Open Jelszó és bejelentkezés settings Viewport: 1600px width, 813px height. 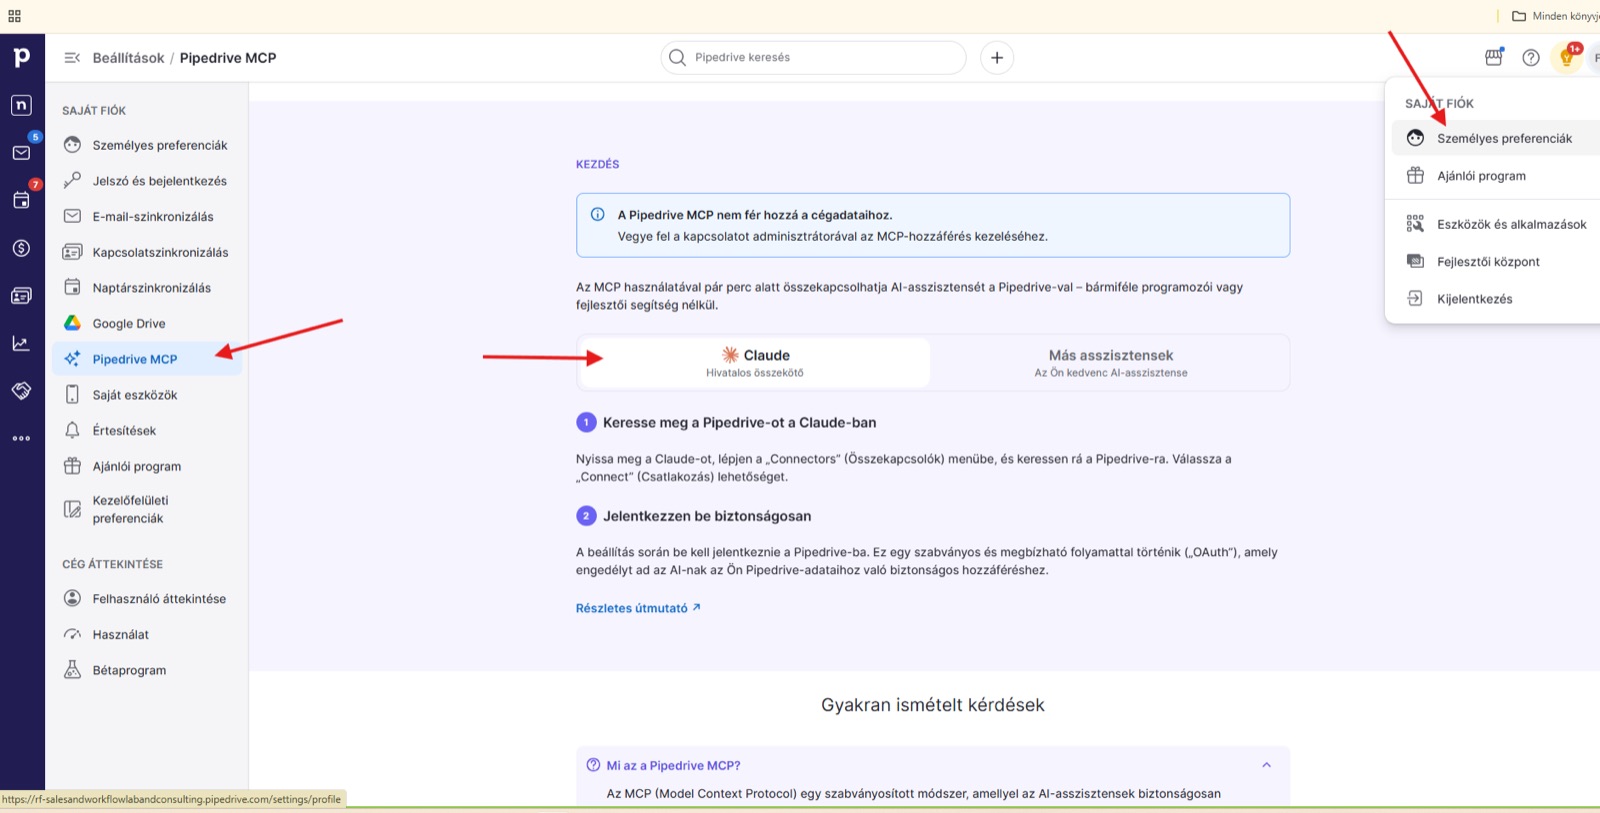point(147,181)
